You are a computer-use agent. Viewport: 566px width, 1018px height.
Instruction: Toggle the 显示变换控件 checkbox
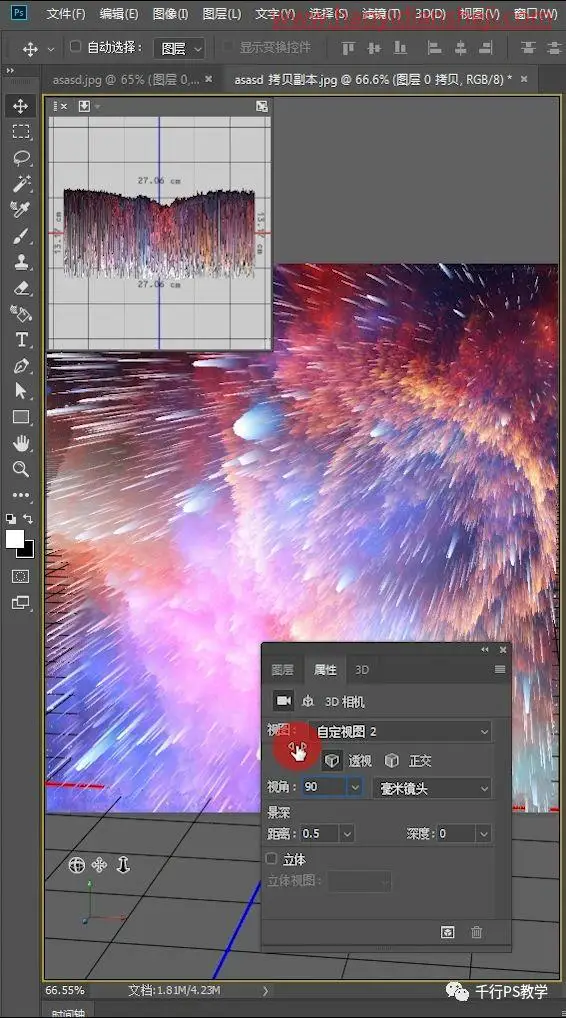tap(228, 47)
